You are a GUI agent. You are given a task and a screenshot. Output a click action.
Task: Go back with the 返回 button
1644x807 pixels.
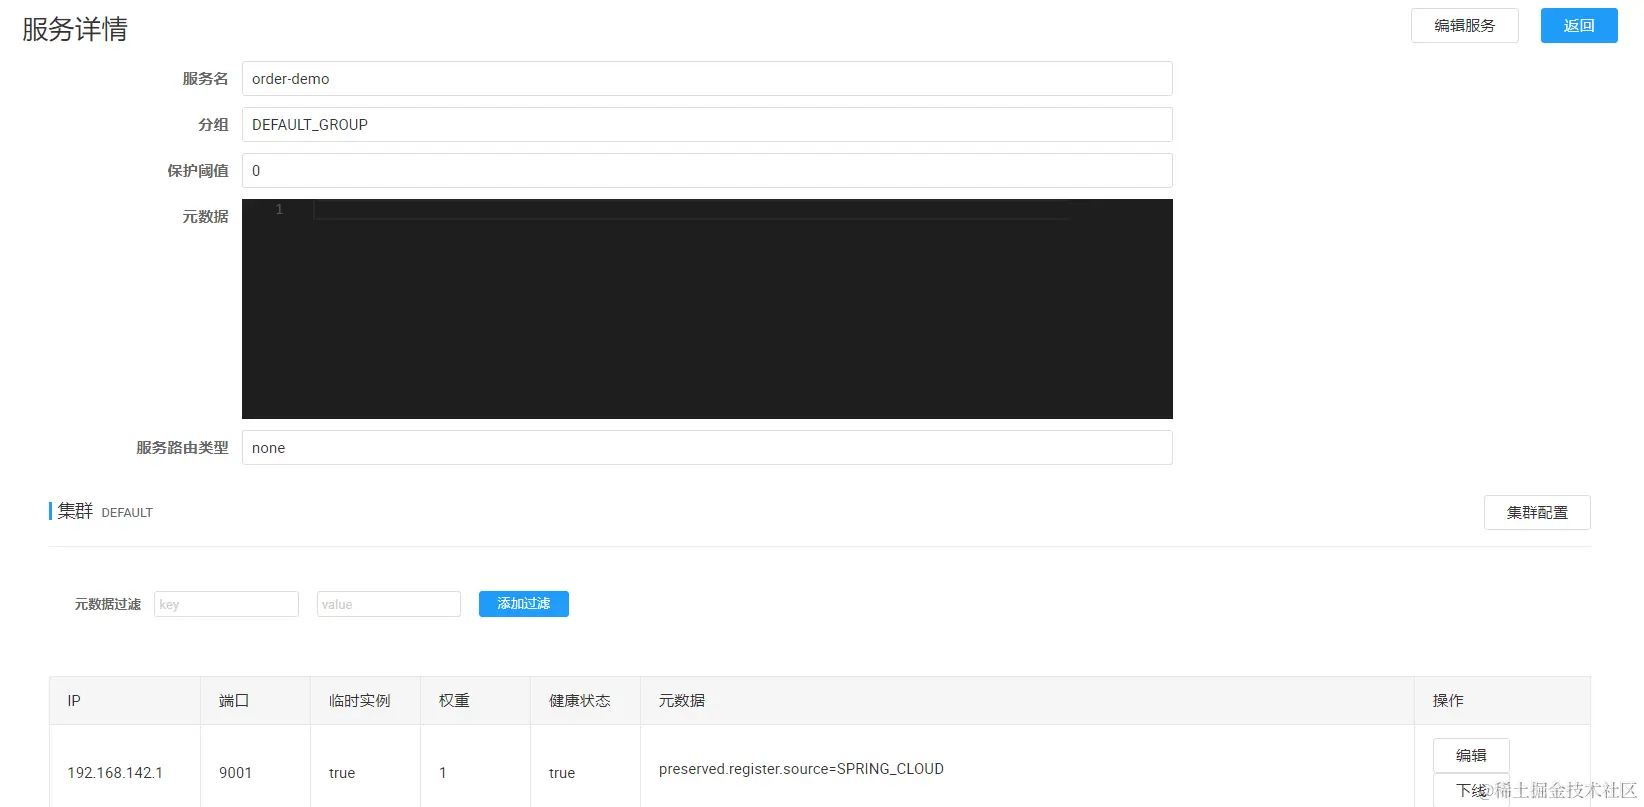click(x=1579, y=26)
